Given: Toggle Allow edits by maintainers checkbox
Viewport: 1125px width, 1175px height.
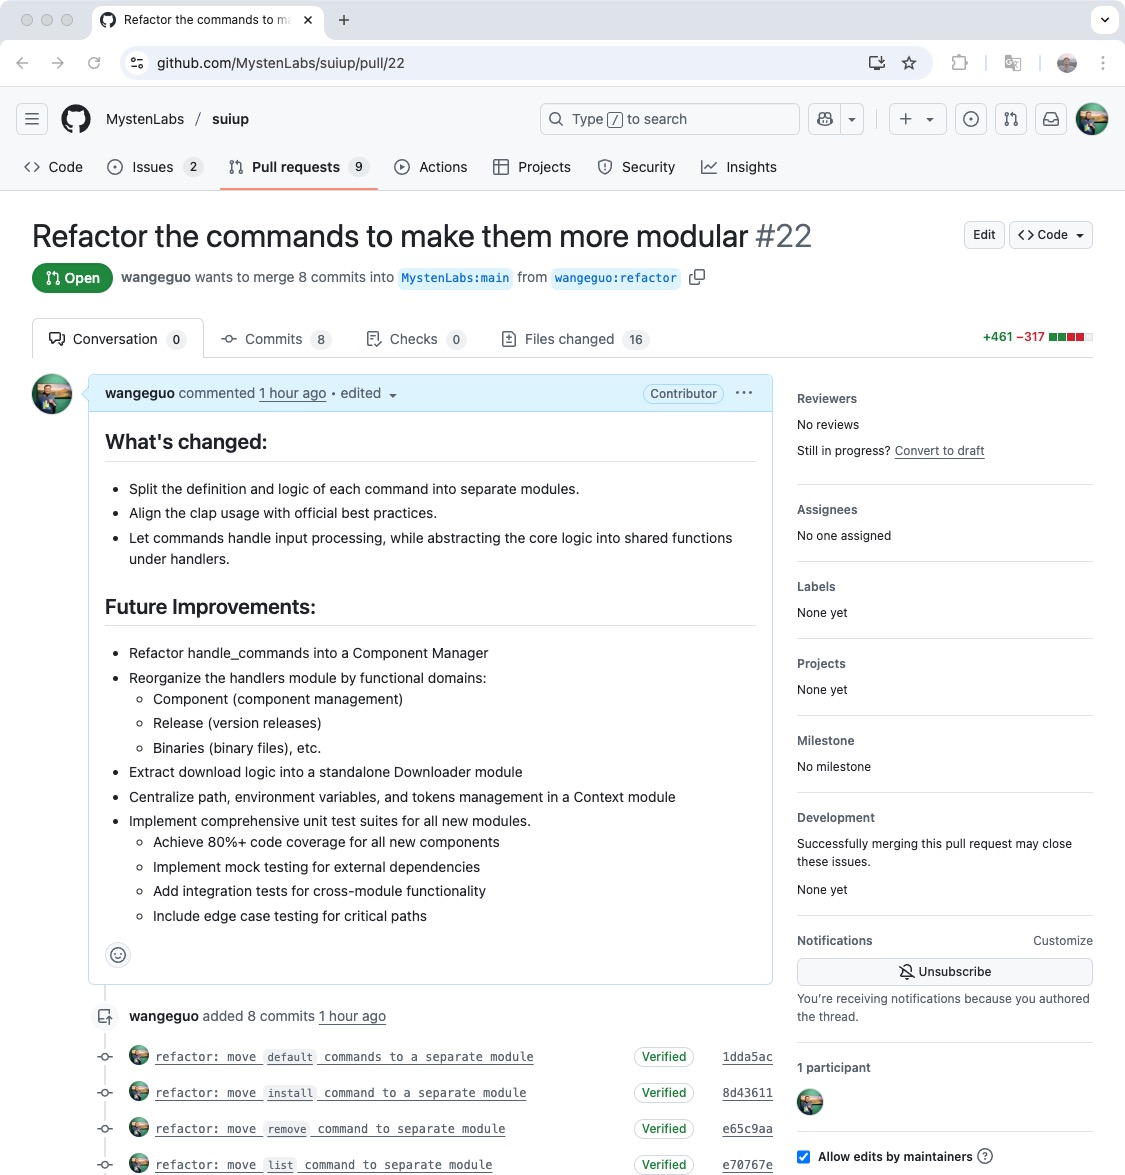Looking at the screenshot, I should tap(803, 1156).
